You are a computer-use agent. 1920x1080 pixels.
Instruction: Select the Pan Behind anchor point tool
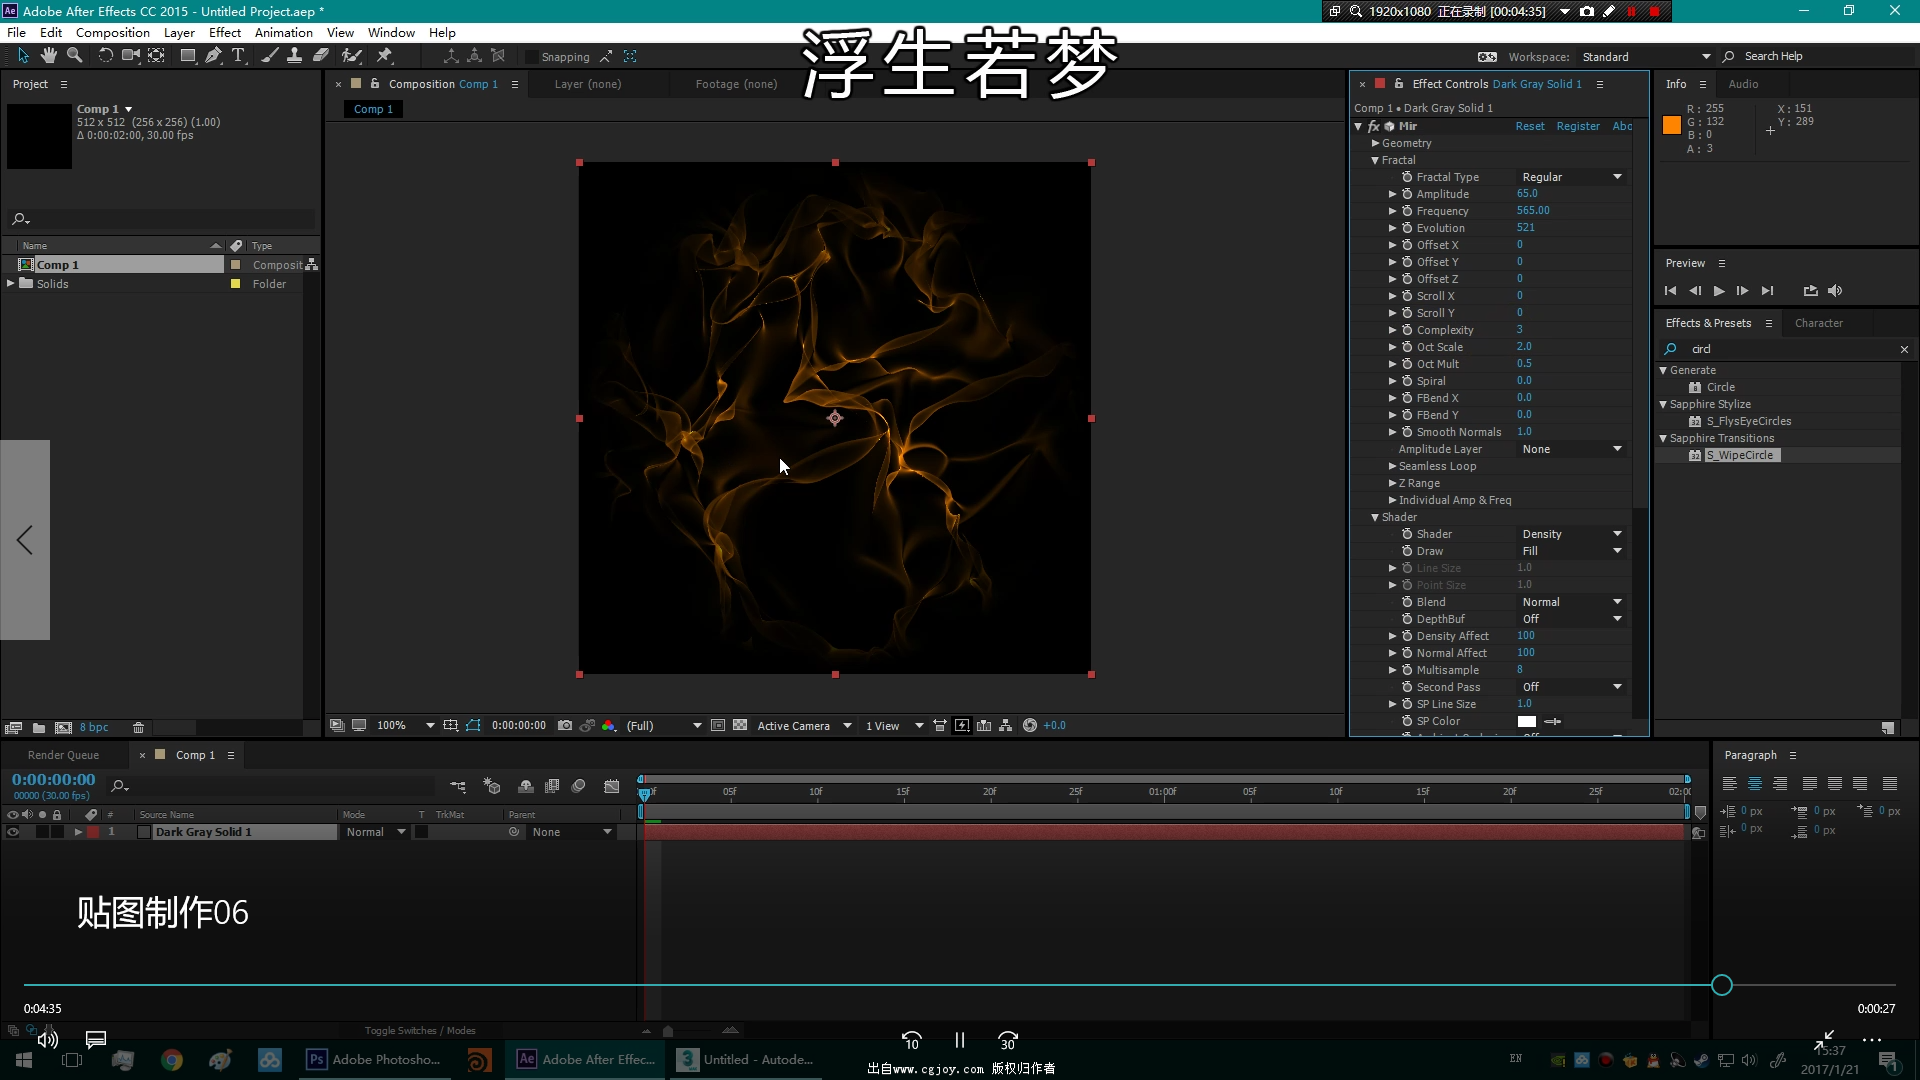(x=157, y=56)
